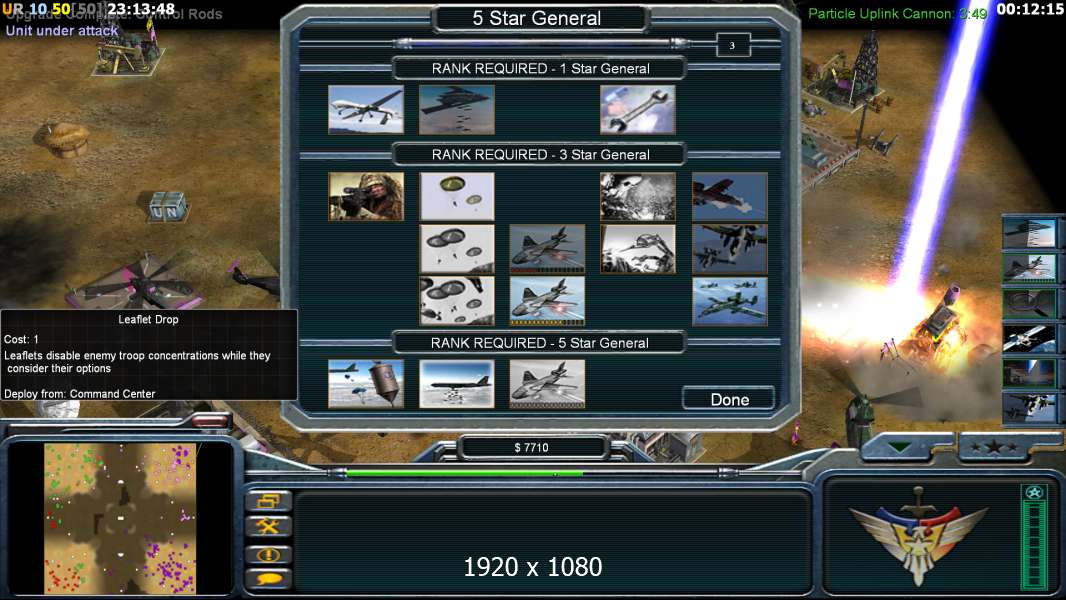Activate the satellite shortcut on right sidebar
Viewport: 1066px width, 600px height.
1029,338
